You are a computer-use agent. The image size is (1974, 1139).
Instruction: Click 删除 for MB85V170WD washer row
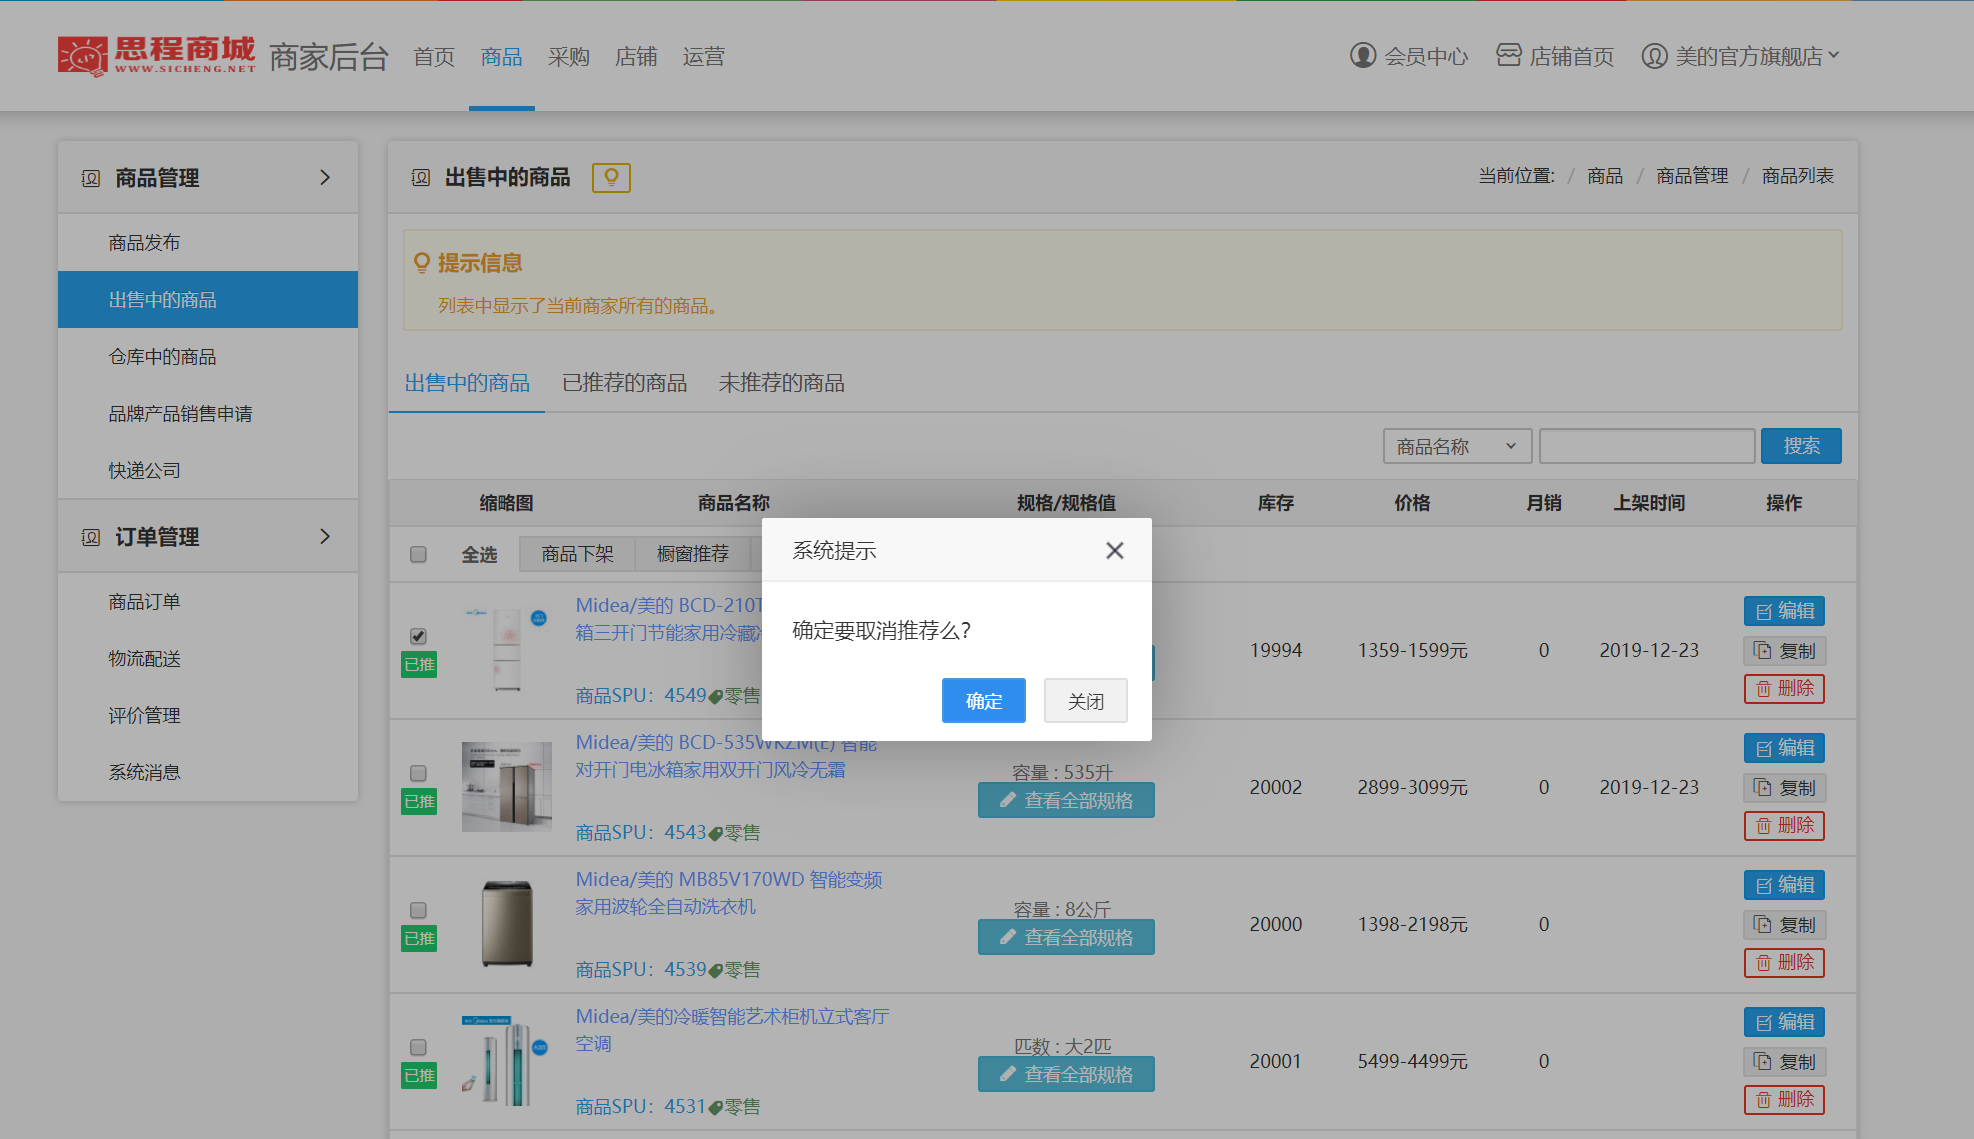1784,963
